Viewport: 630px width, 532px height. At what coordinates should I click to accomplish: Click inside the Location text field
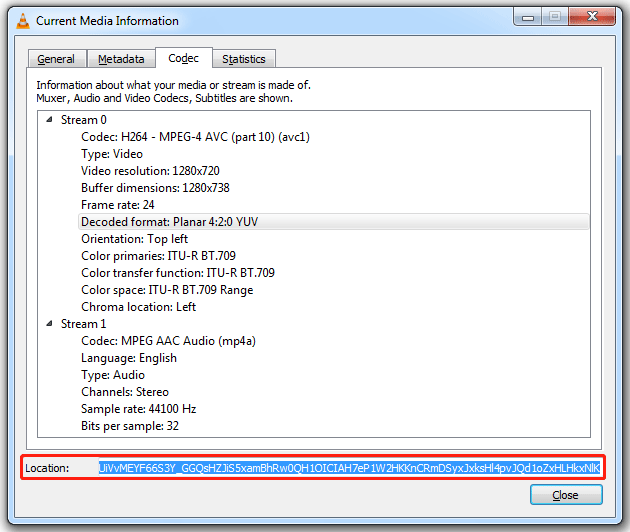coord(349,467)
